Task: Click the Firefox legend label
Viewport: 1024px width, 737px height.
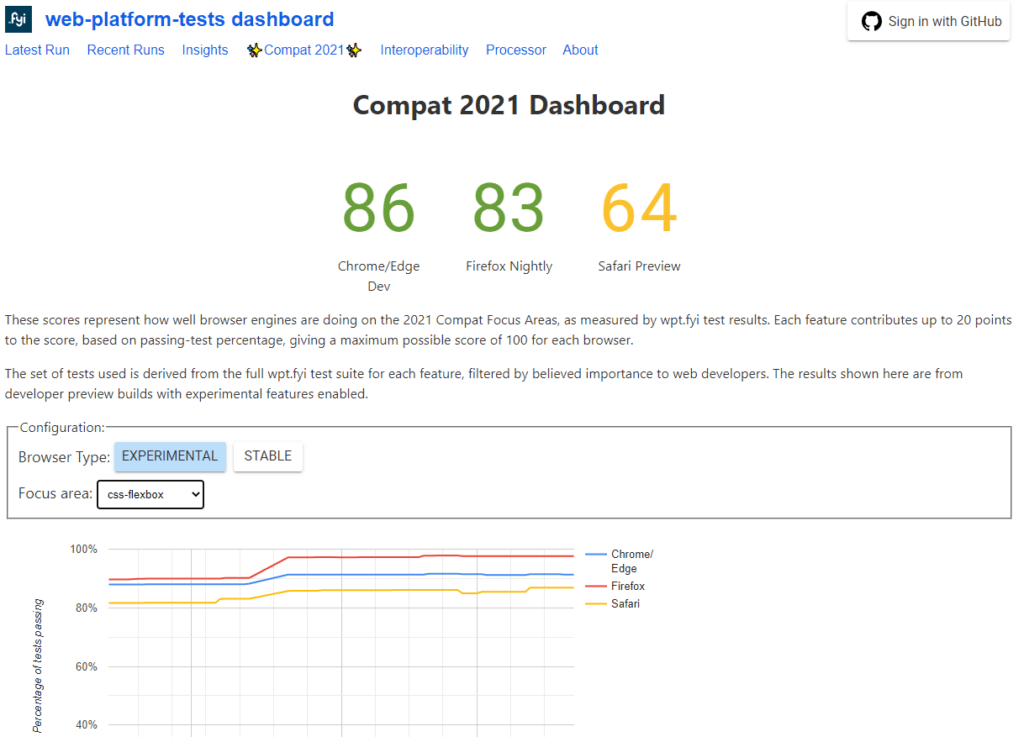Action: click(628, 586)
